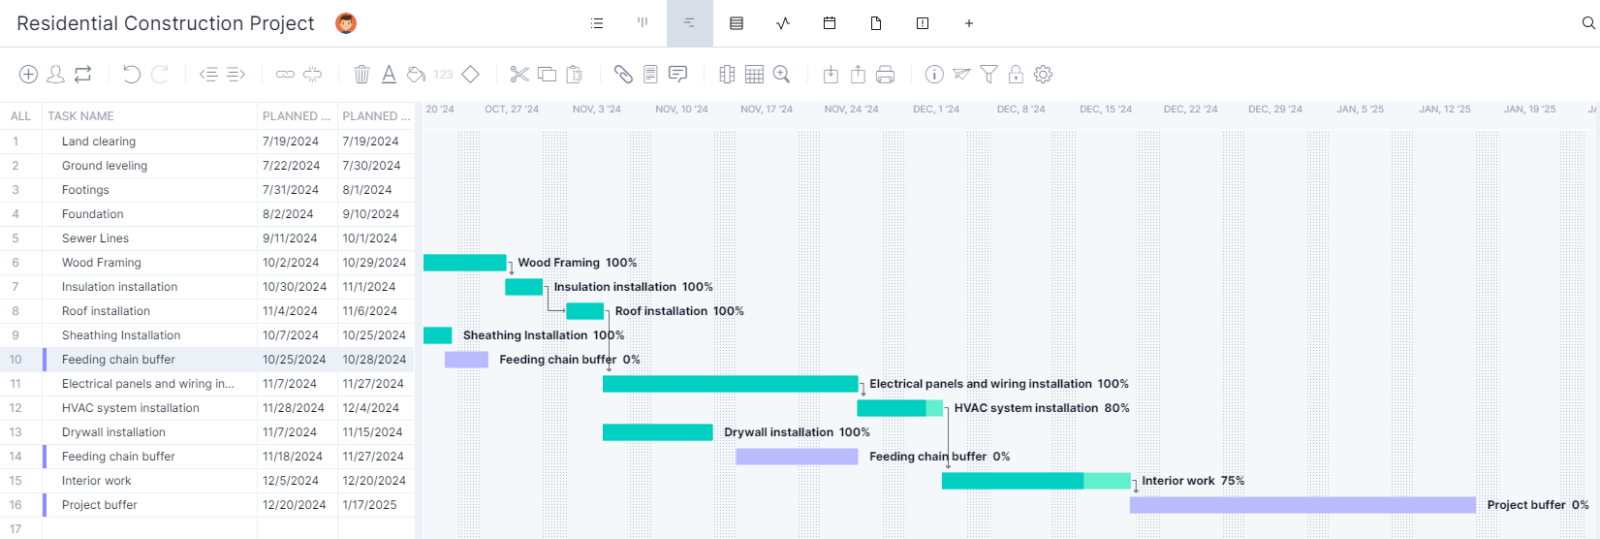
Task: Click the Project buffer Gantt bar
Action: click(x=1302, y=505)
